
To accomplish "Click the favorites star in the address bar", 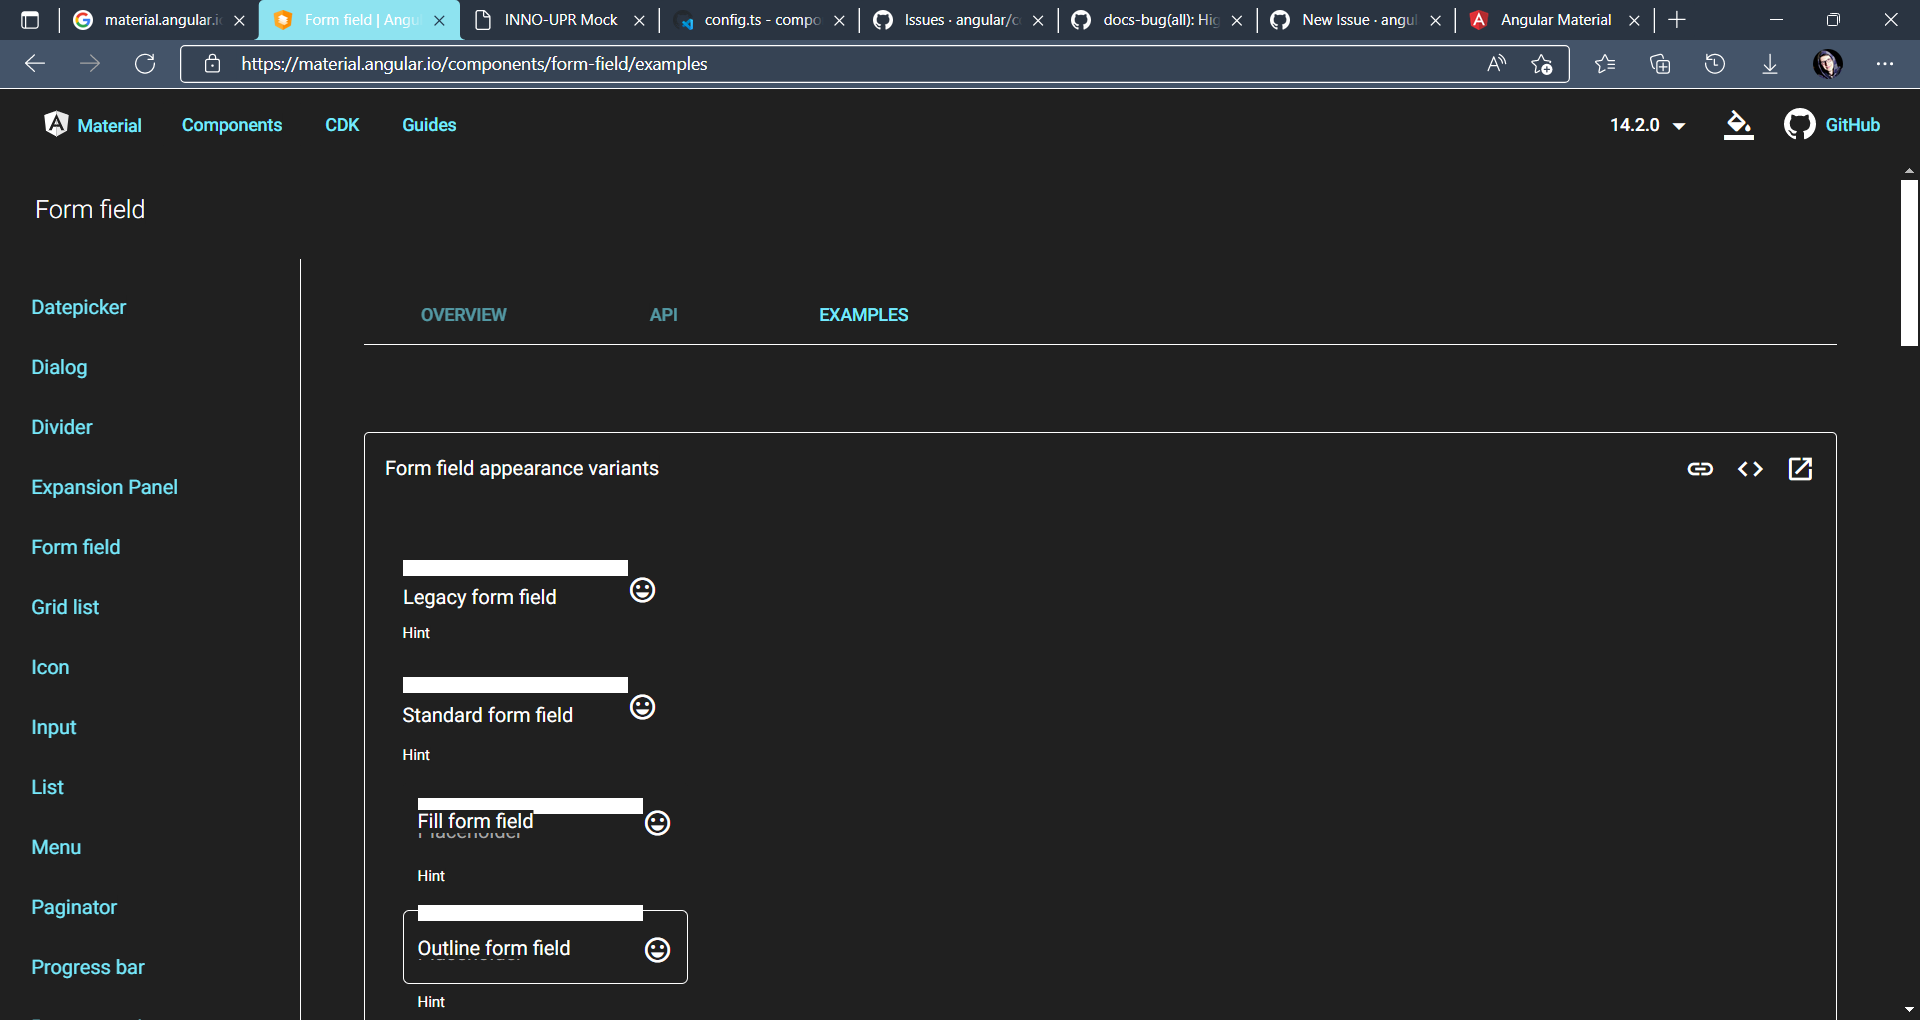I will pyautogui.click(x=1542, y=64).
